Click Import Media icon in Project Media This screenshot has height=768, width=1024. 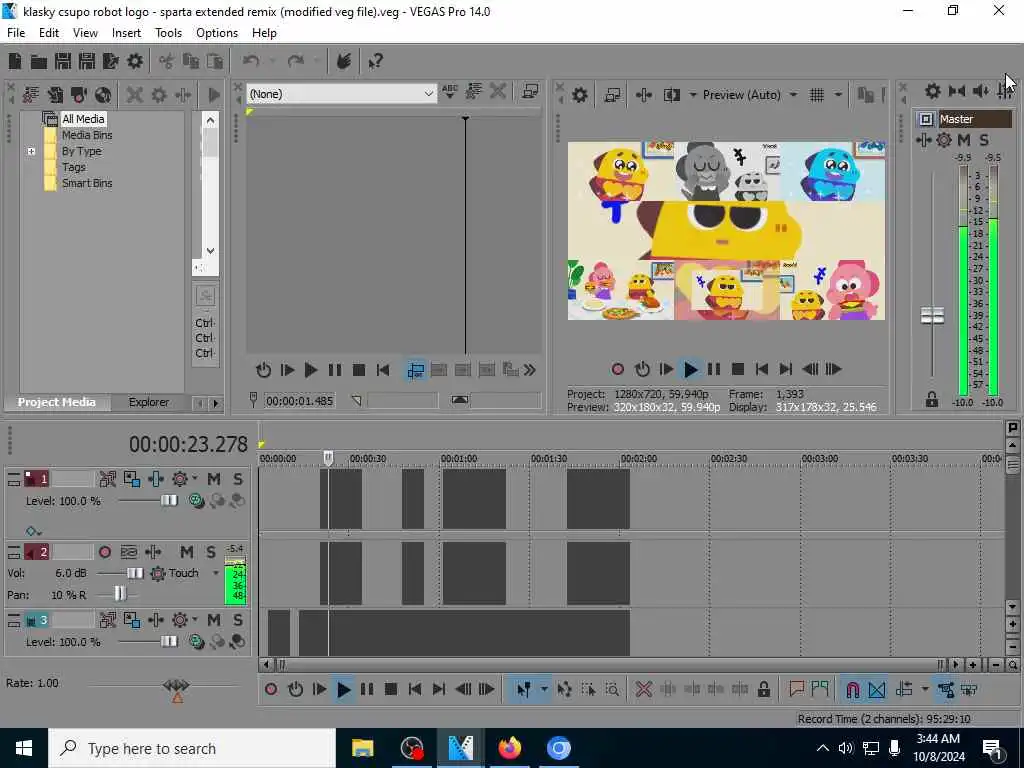coord(31,95)
